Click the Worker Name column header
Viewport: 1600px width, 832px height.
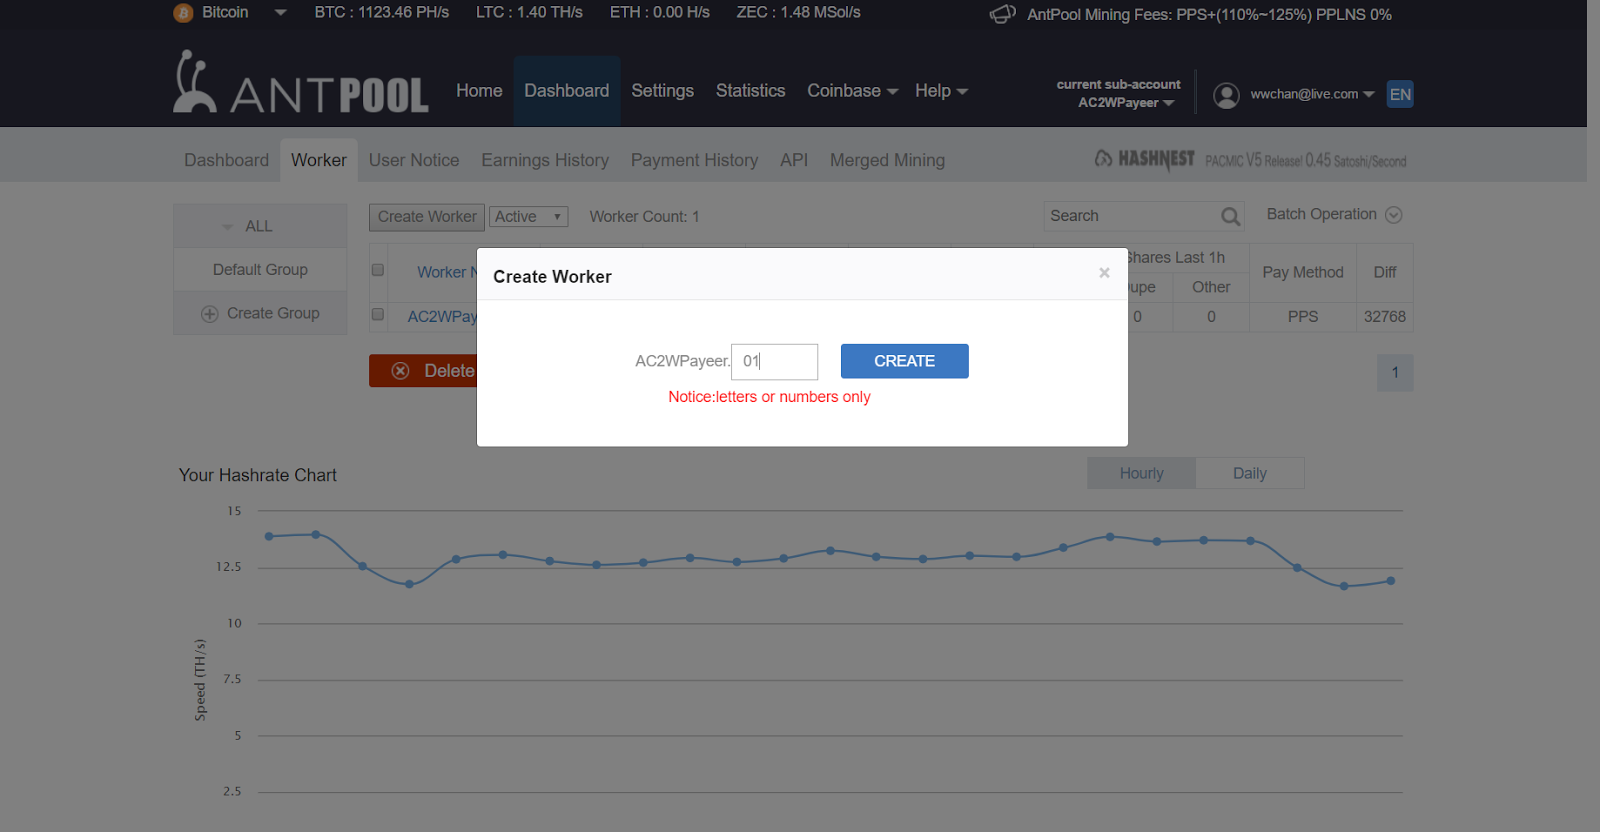447,272
